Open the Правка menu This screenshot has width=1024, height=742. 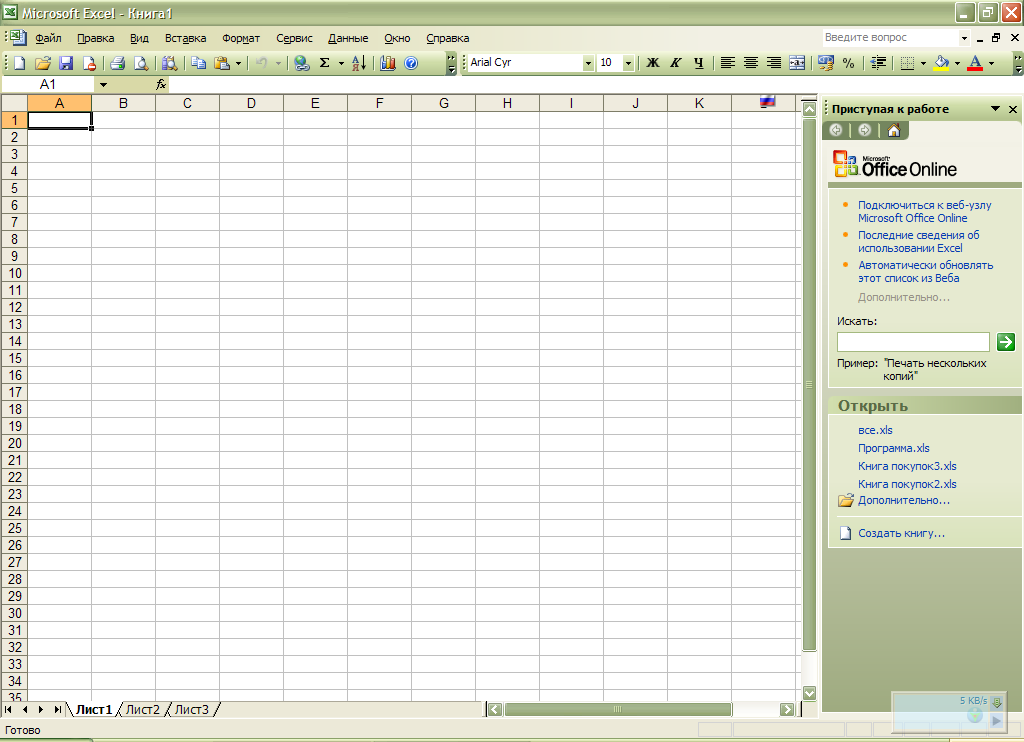point(95,38)
